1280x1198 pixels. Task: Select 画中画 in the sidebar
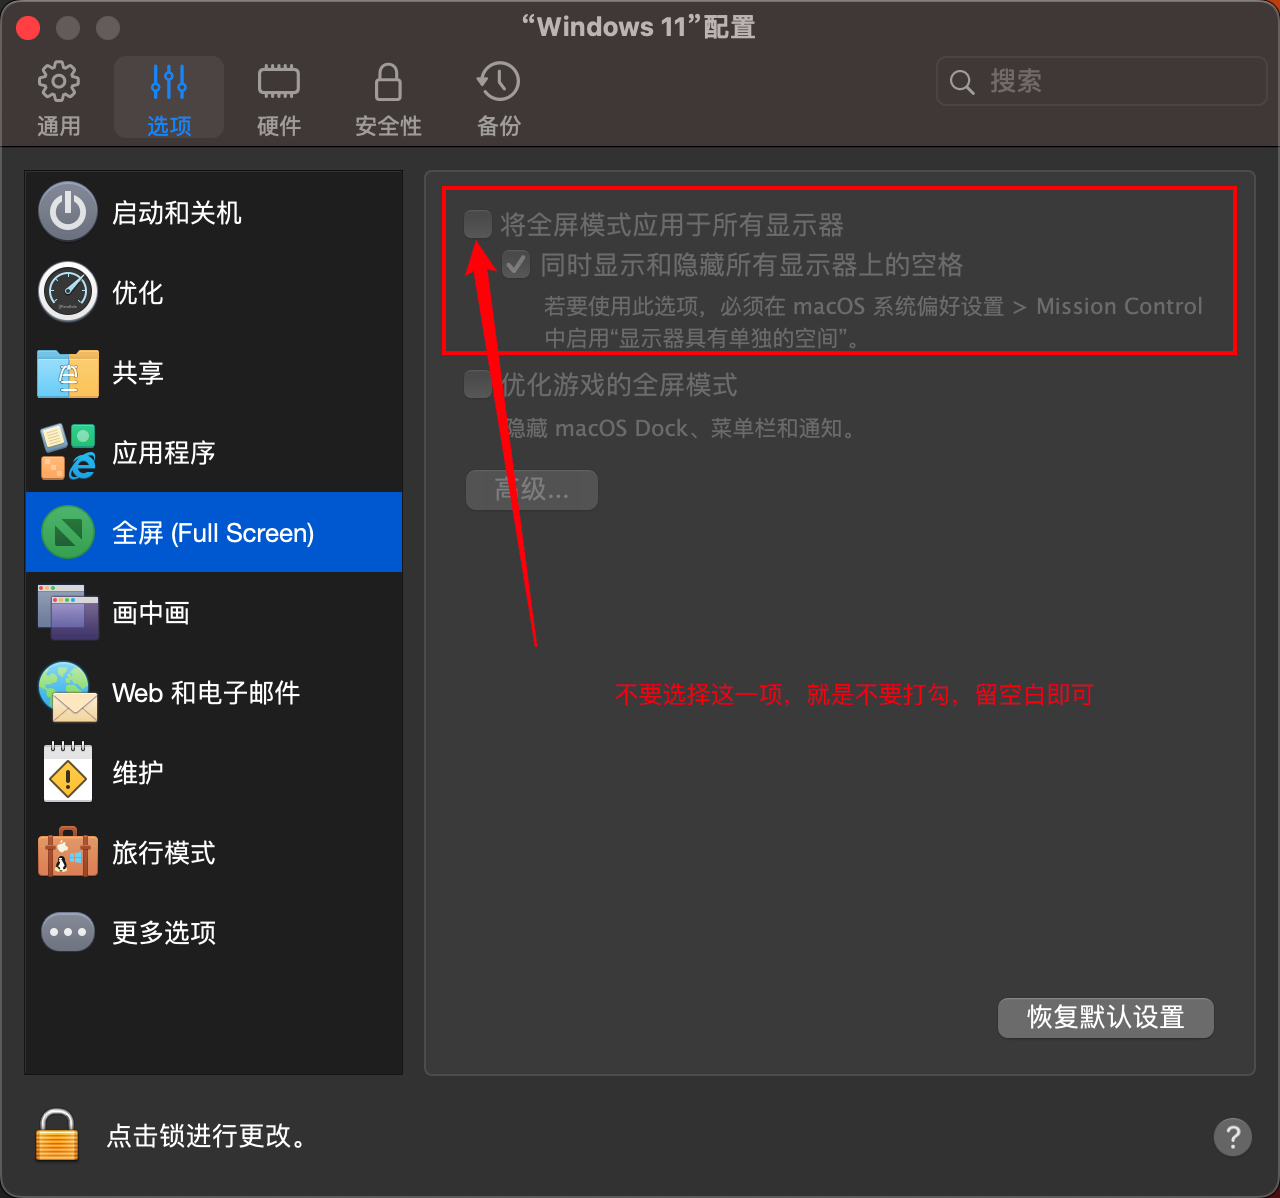click(214, 612)
